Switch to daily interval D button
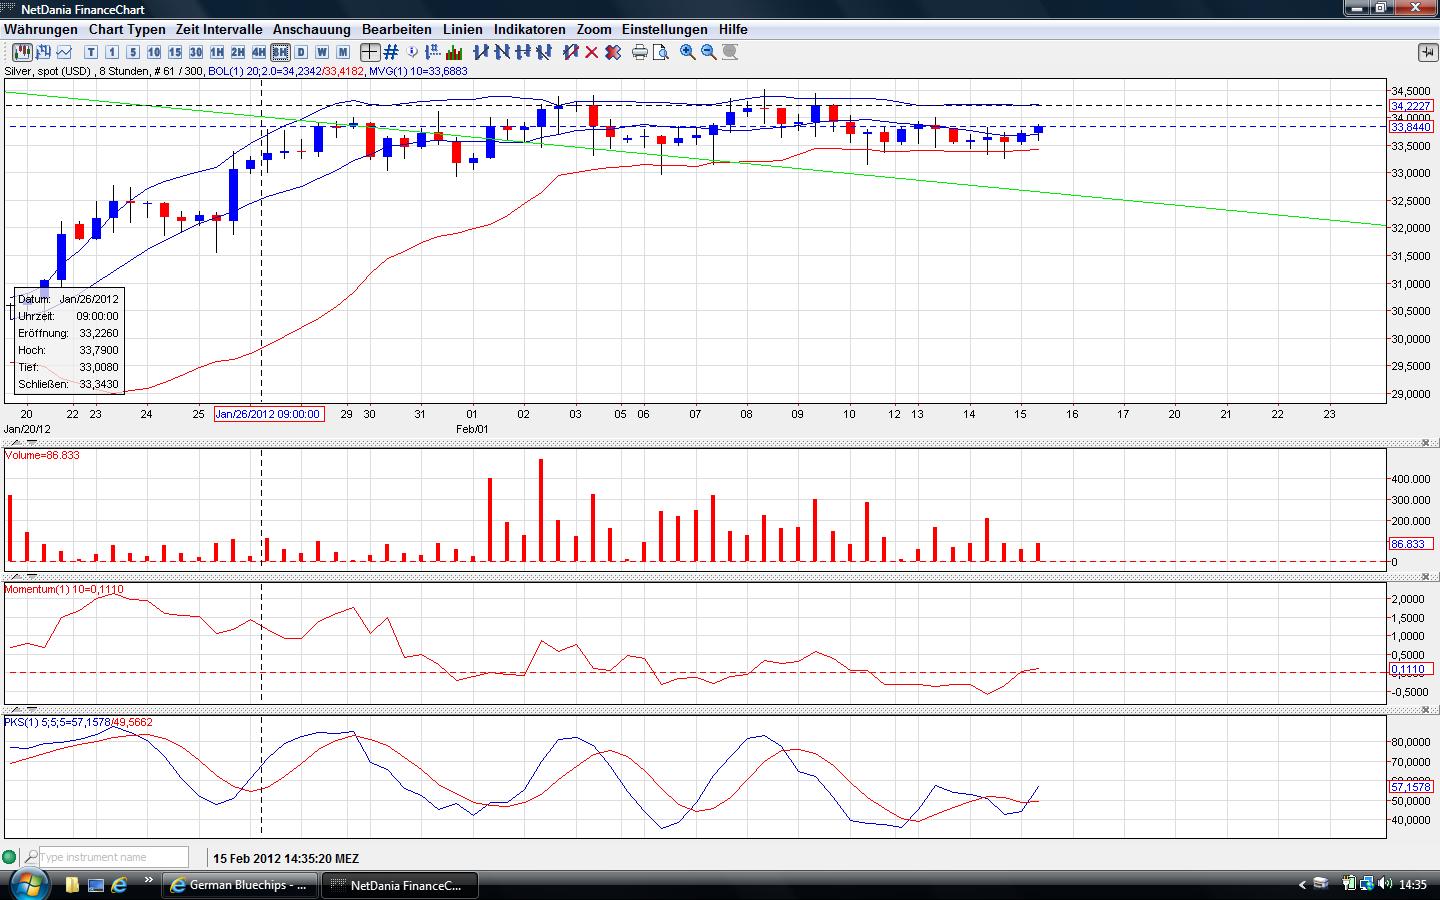This screenshot has height=900, width=1440. pyautogui.click(x=301, y=52)
